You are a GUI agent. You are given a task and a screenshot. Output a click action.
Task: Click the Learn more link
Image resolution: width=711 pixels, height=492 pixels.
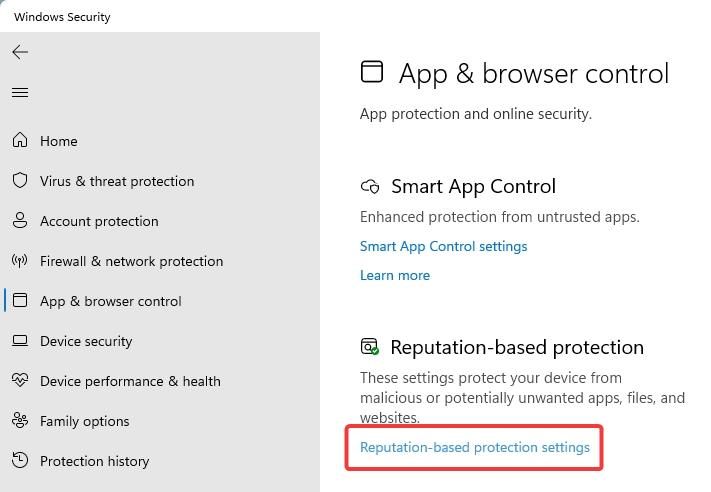click(x=395, y=275)
